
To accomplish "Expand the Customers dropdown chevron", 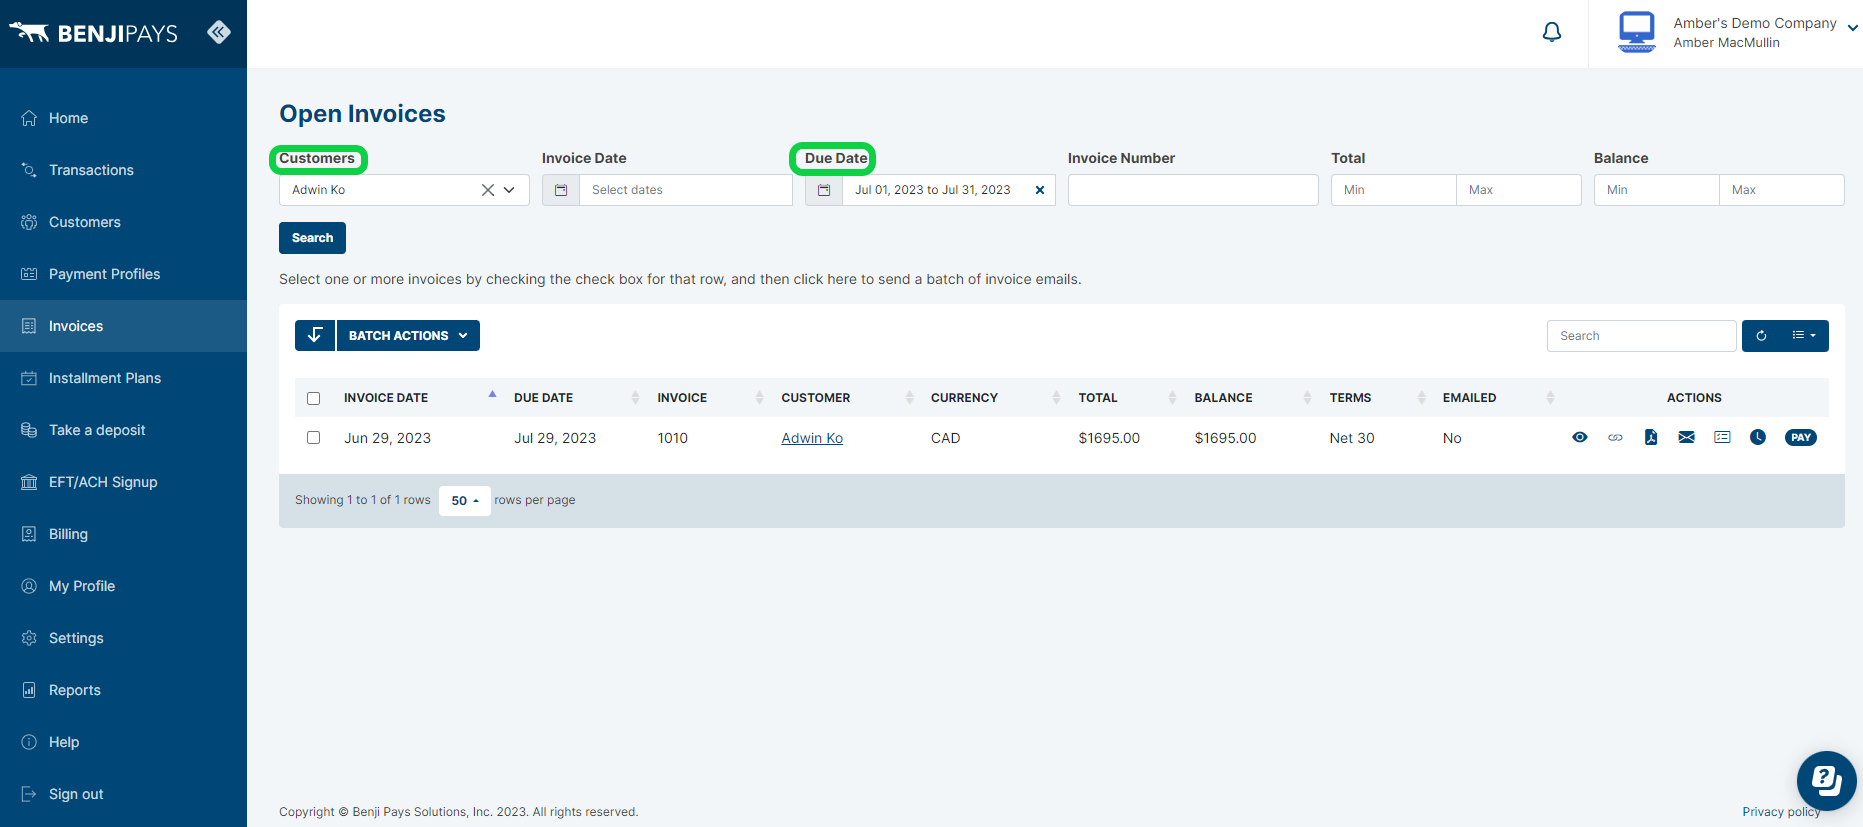I will coord(510,190).
